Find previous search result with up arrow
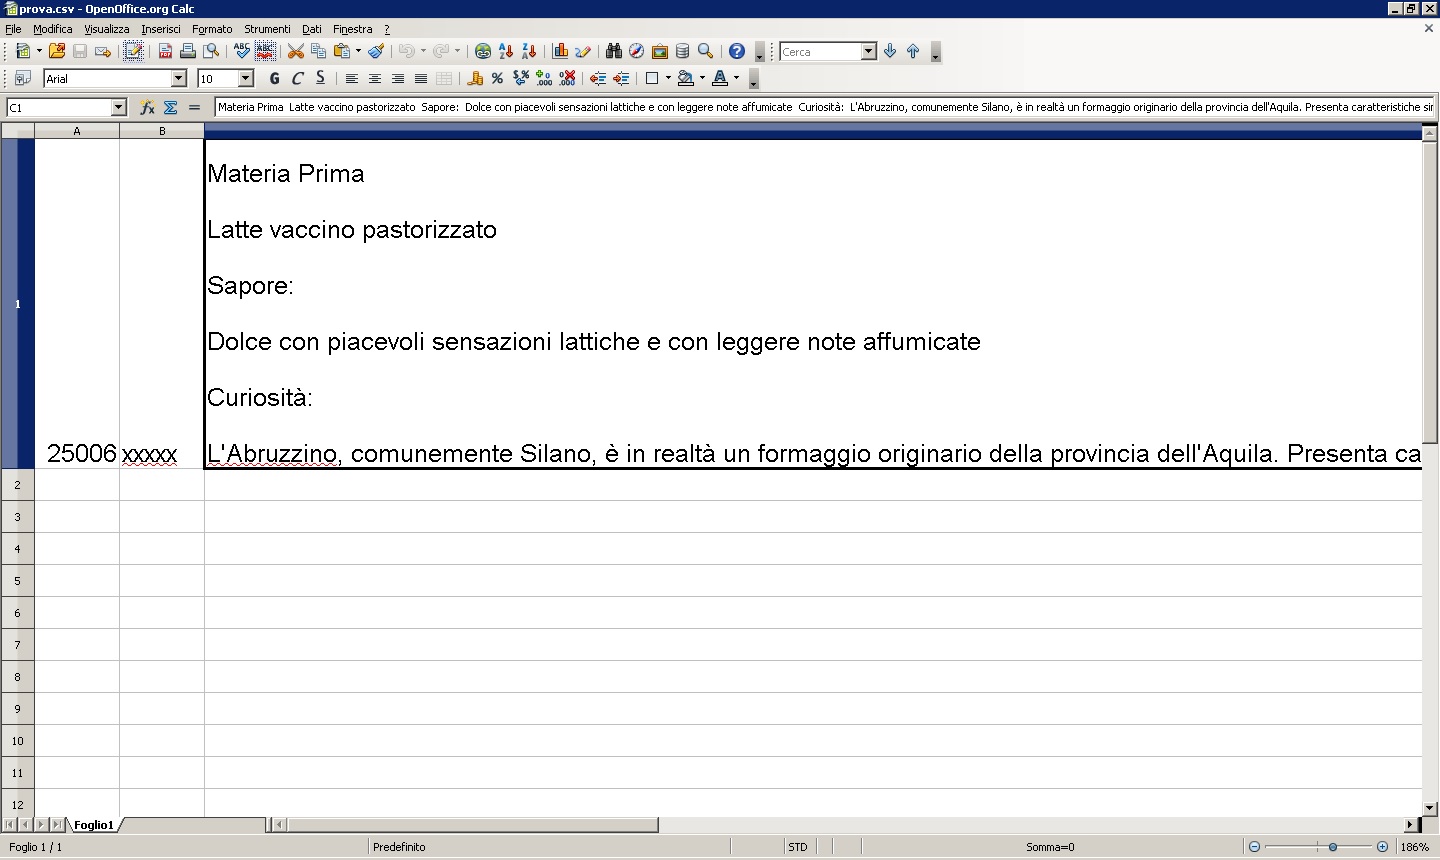 913,51
